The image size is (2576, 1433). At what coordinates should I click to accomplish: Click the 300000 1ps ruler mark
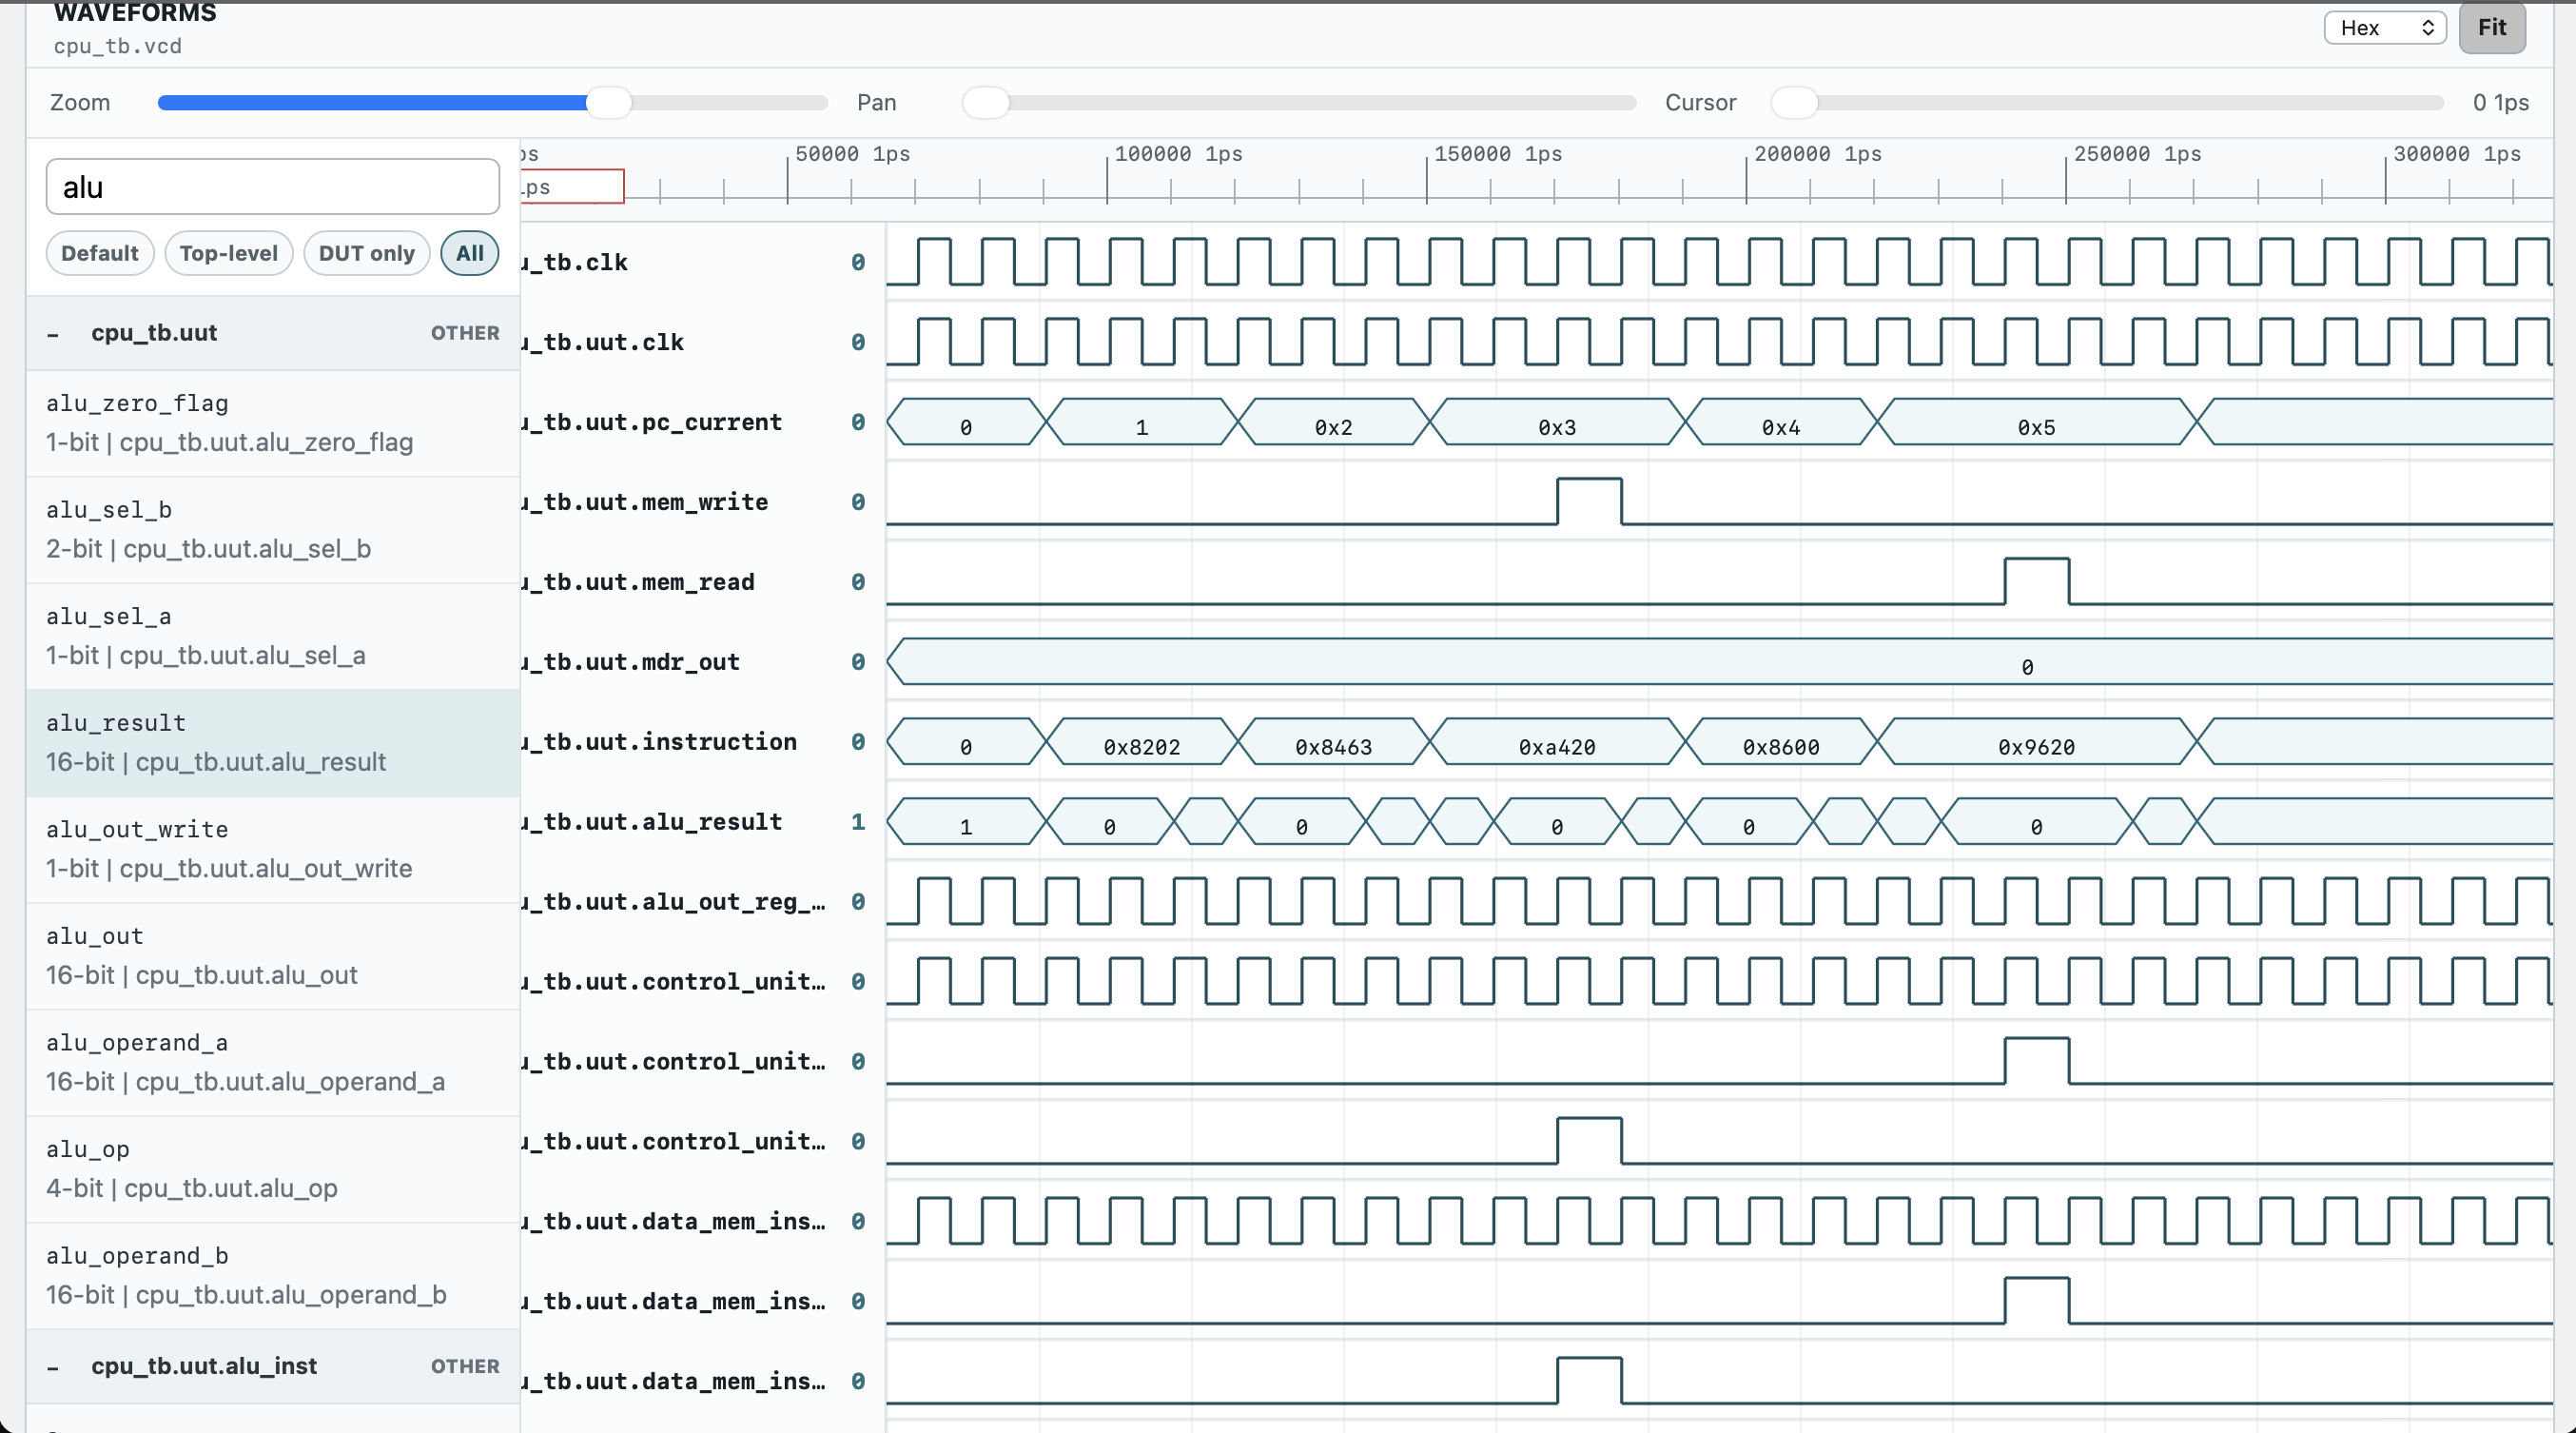pyautogui.click(x=2457, y=154)
